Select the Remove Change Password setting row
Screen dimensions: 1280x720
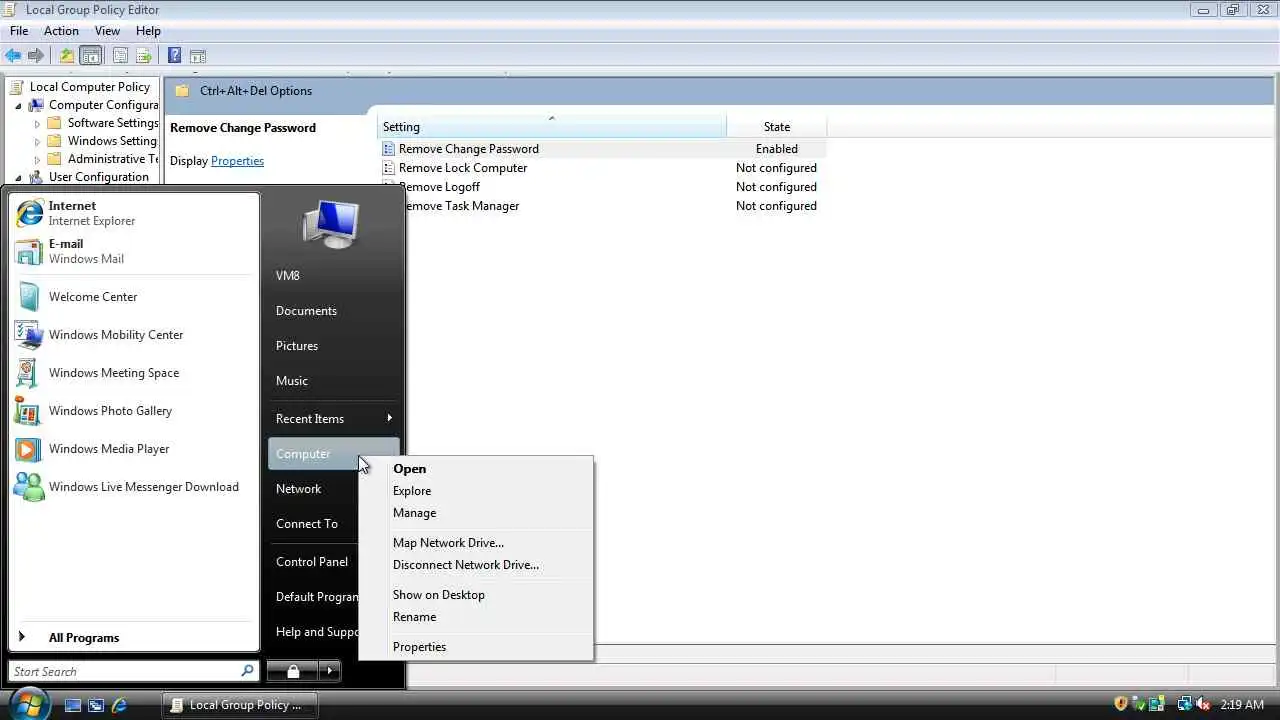click(x=602, y=149)
